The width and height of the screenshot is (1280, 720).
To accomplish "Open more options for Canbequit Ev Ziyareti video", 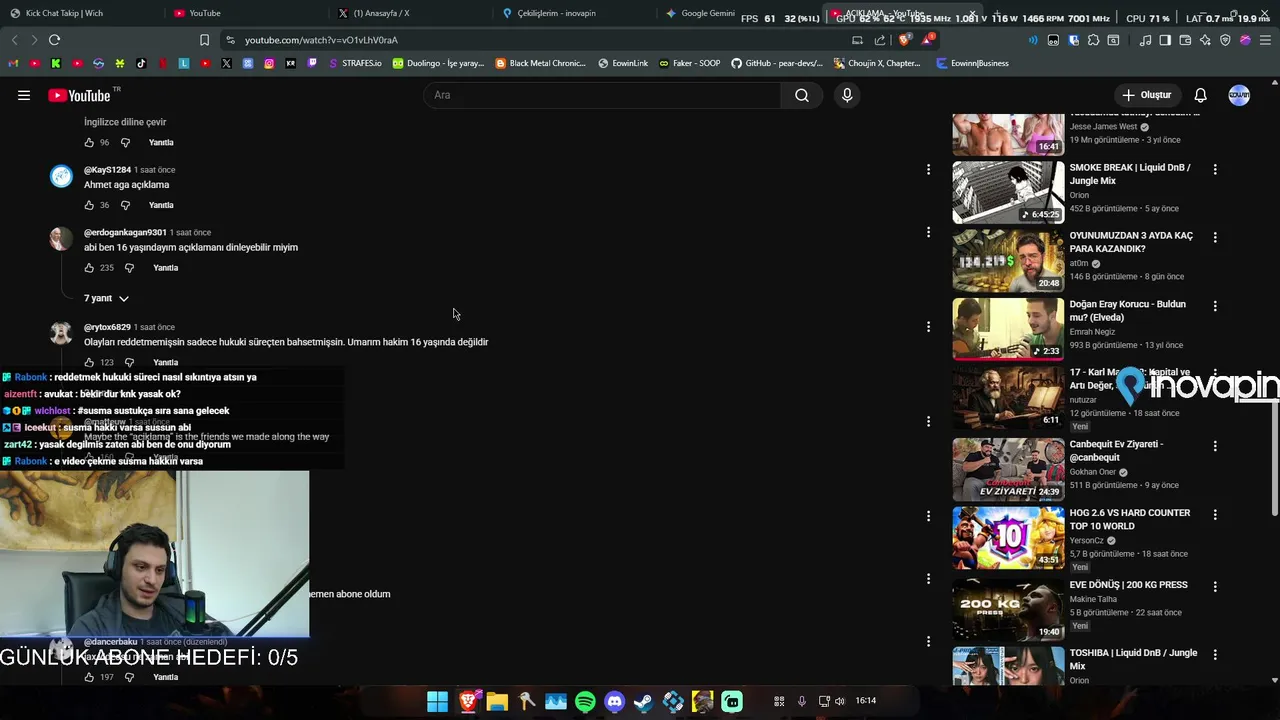I will (1215, 446).
